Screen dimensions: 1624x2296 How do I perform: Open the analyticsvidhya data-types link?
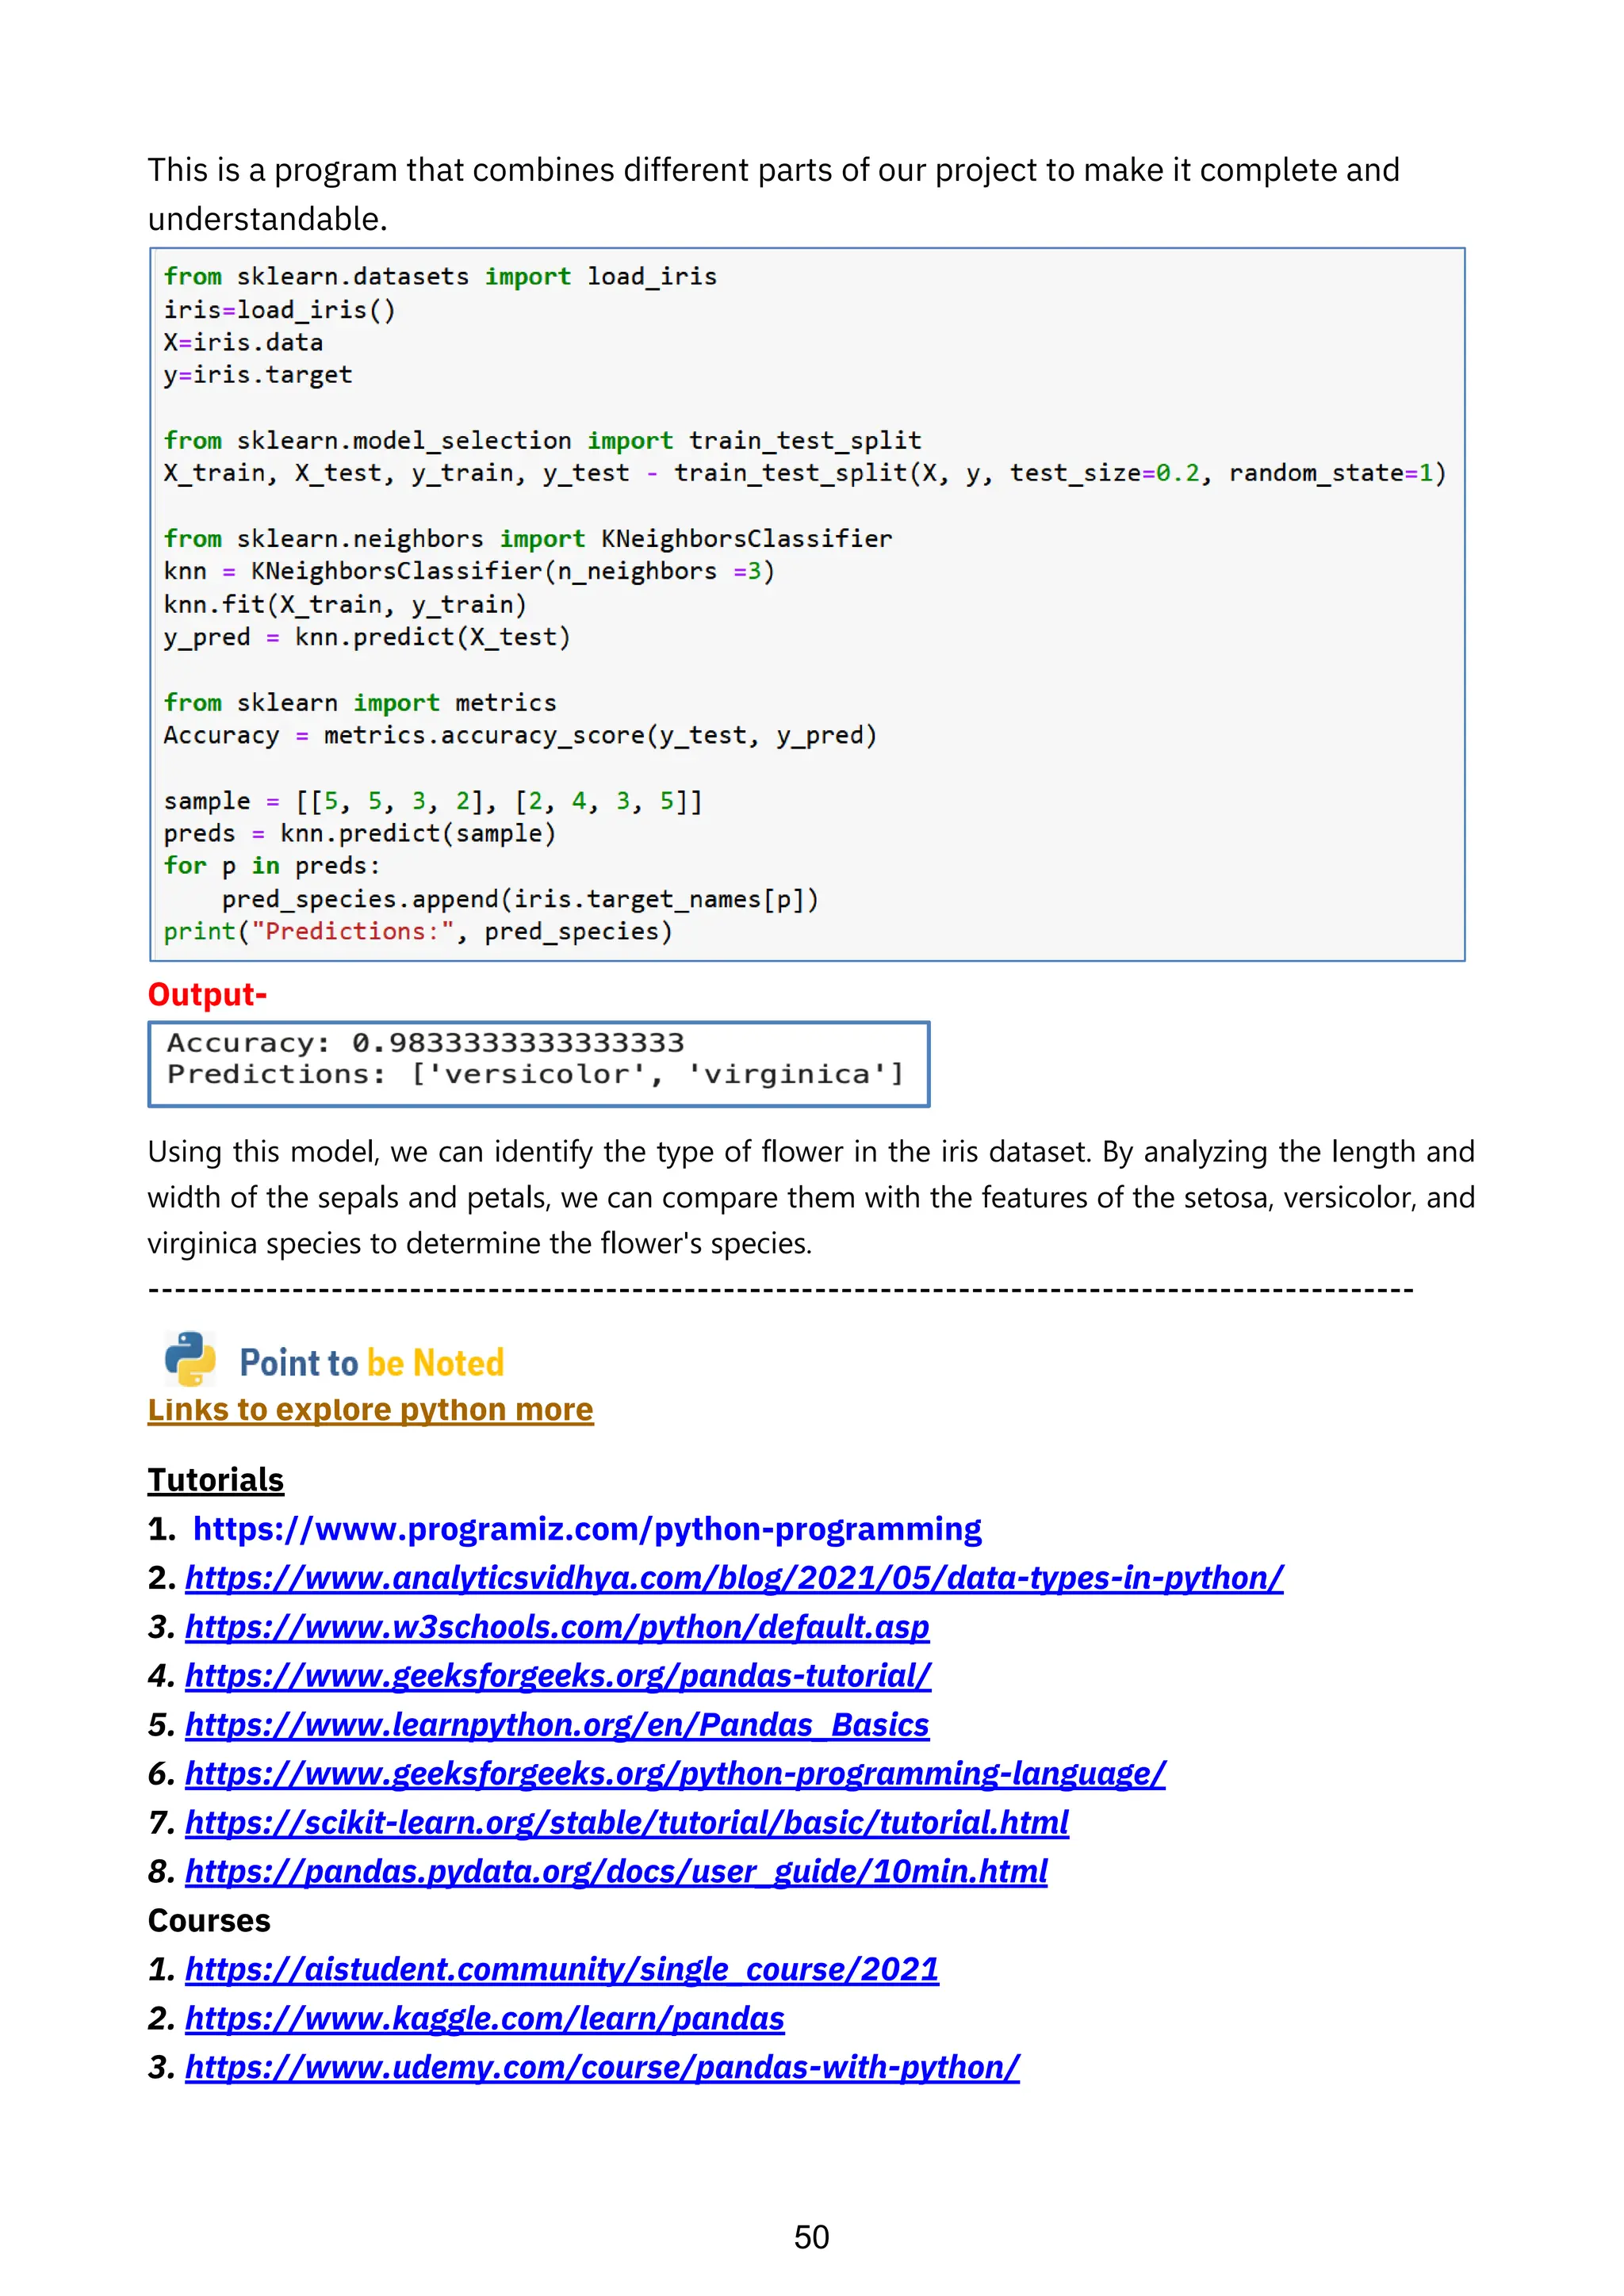click(x=733, y=1578)
